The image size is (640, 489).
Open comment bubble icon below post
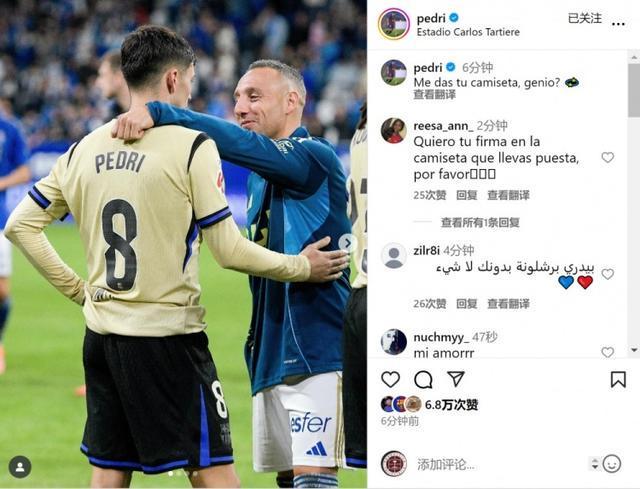423,380
